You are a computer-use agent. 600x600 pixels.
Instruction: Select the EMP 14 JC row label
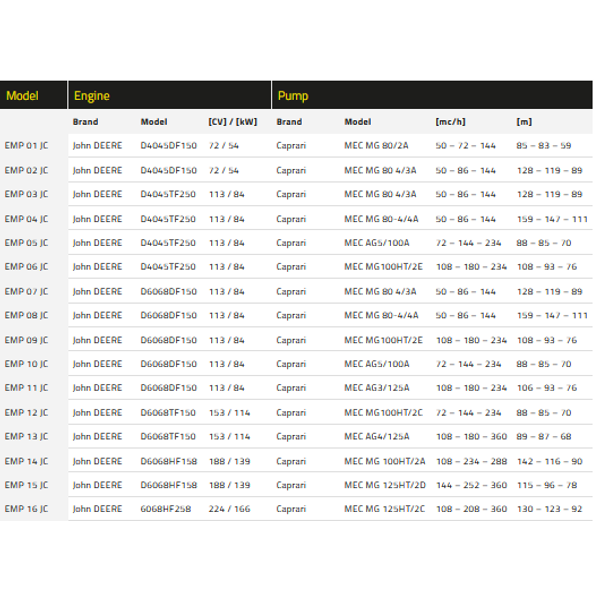[26, 461]
